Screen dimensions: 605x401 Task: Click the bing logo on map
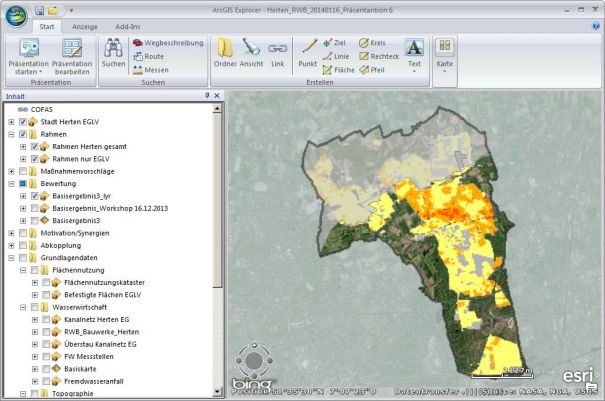tap(251, 384)
